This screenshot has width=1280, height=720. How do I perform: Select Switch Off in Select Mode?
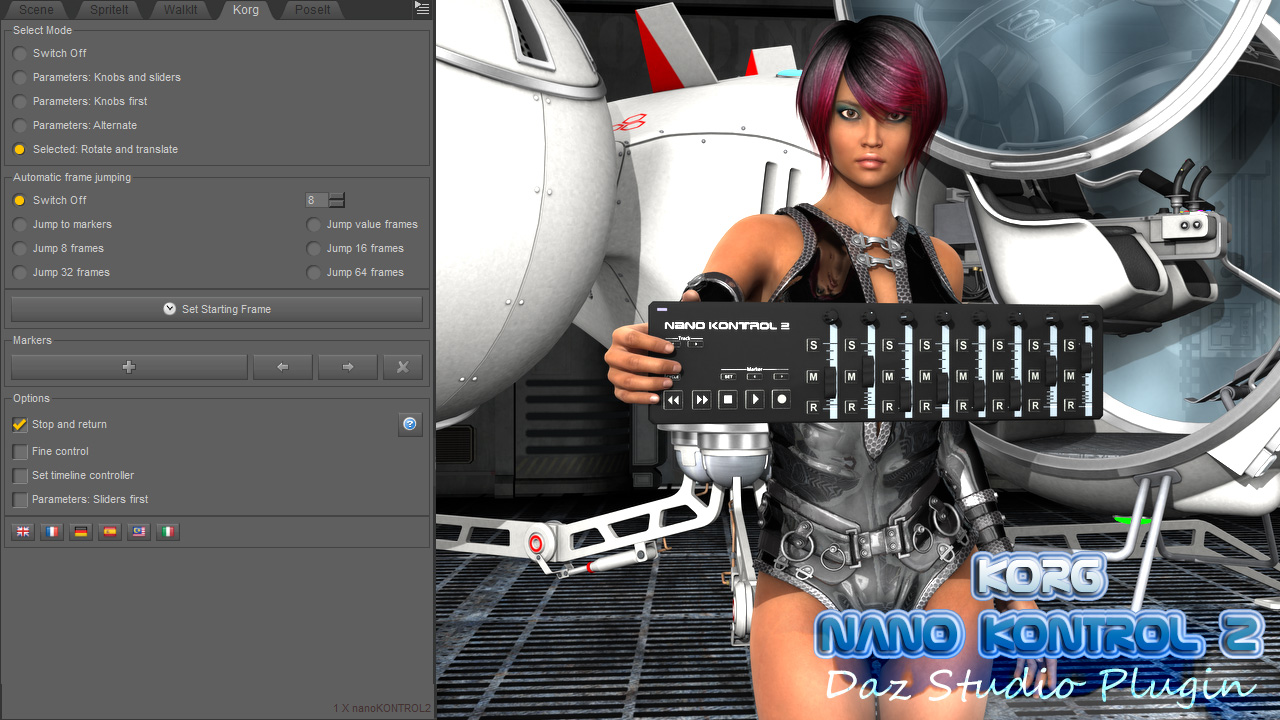(50, 53)
